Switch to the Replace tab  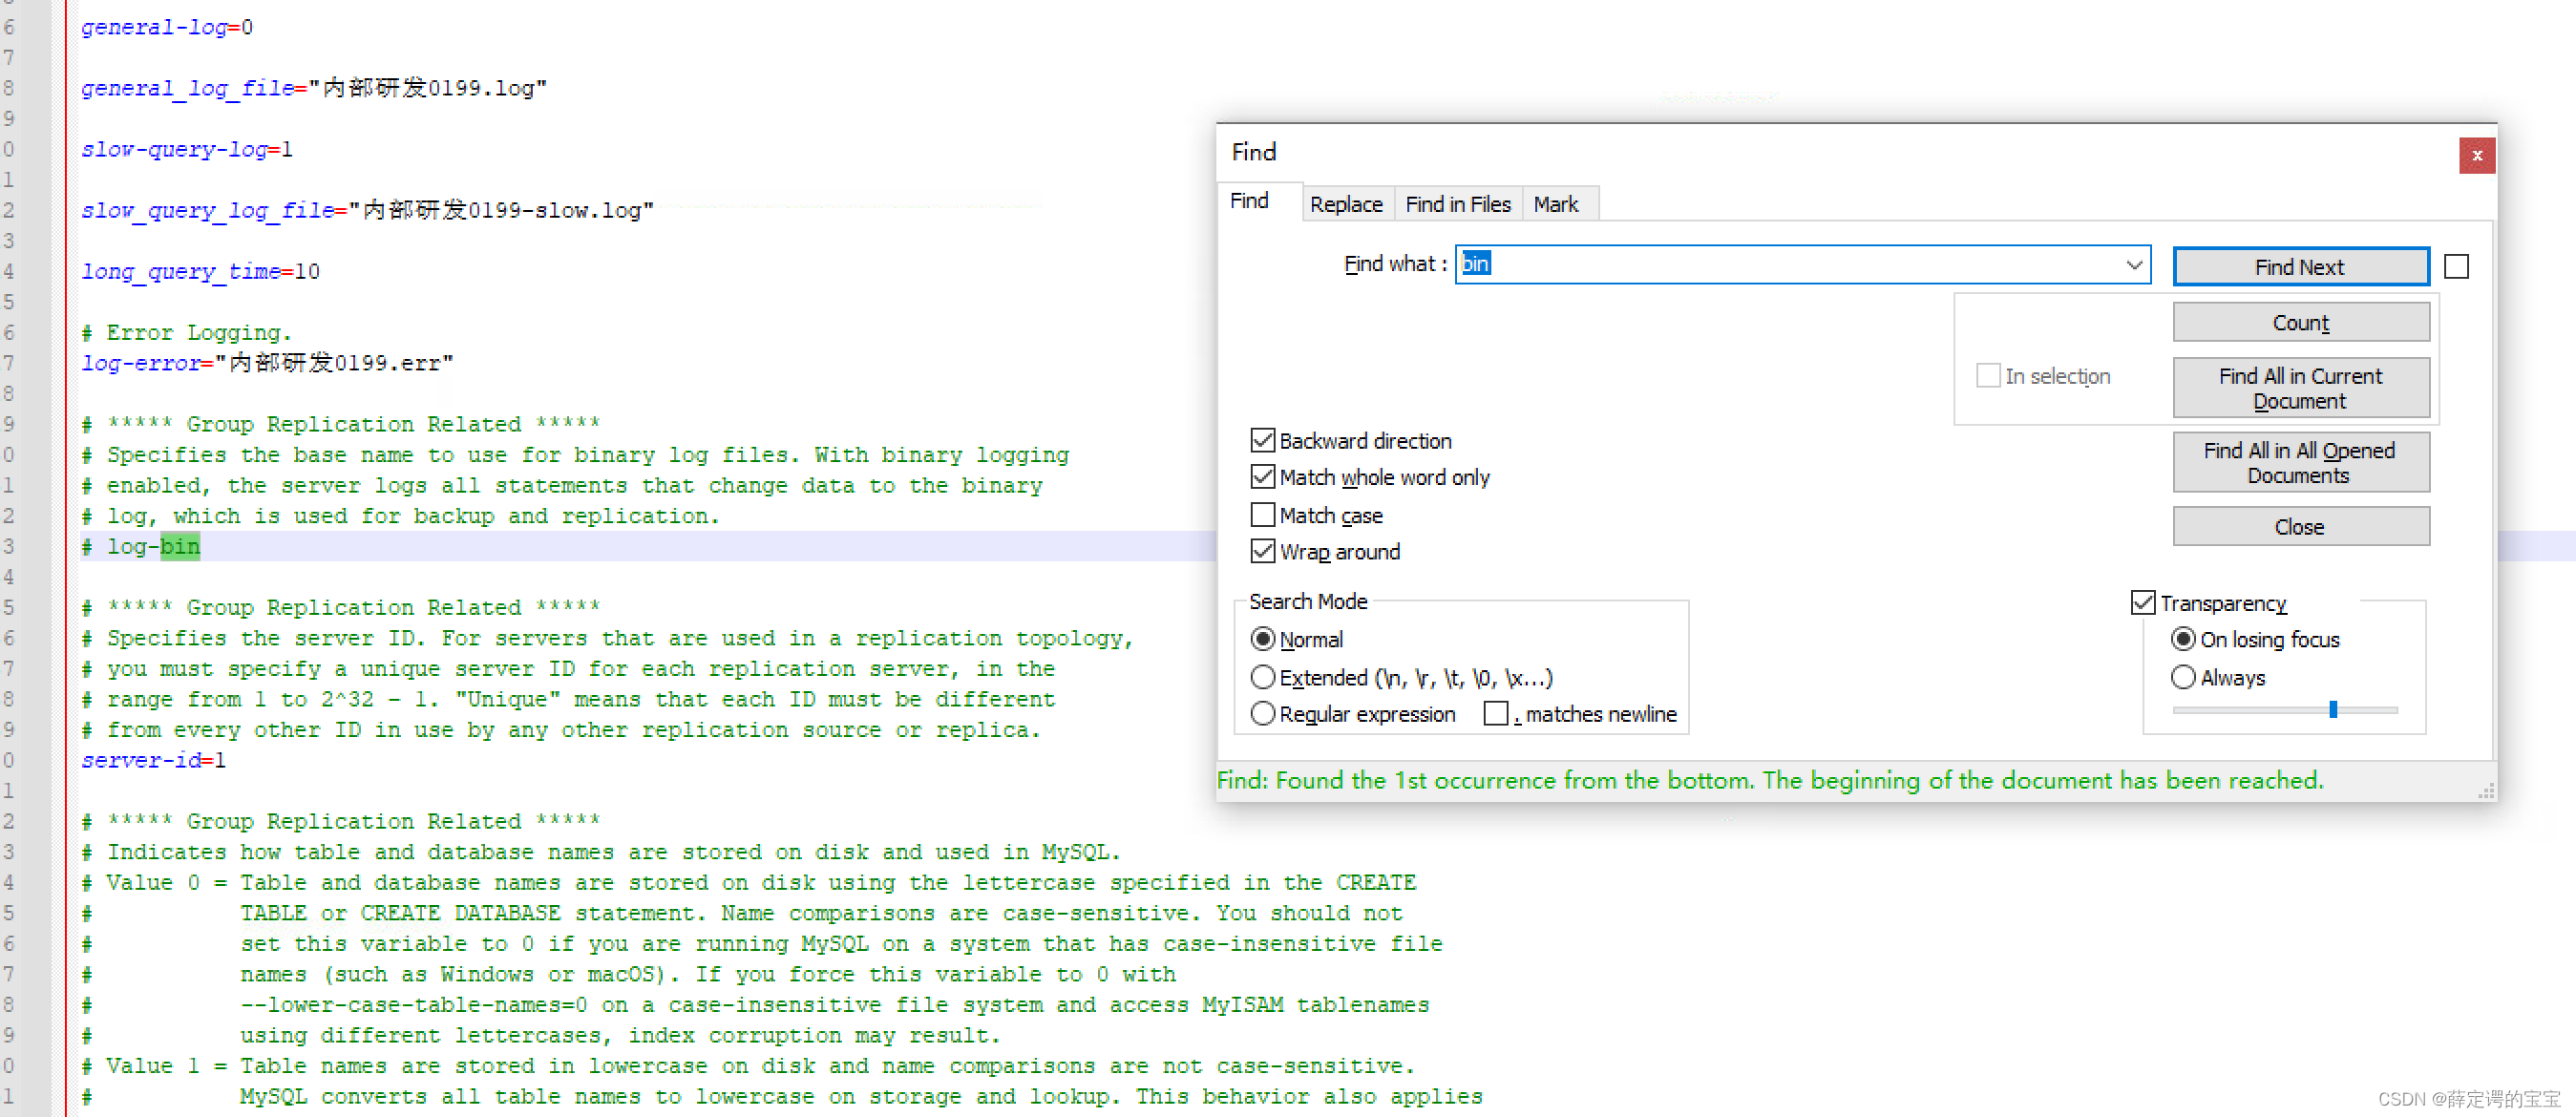[1345, 204]
